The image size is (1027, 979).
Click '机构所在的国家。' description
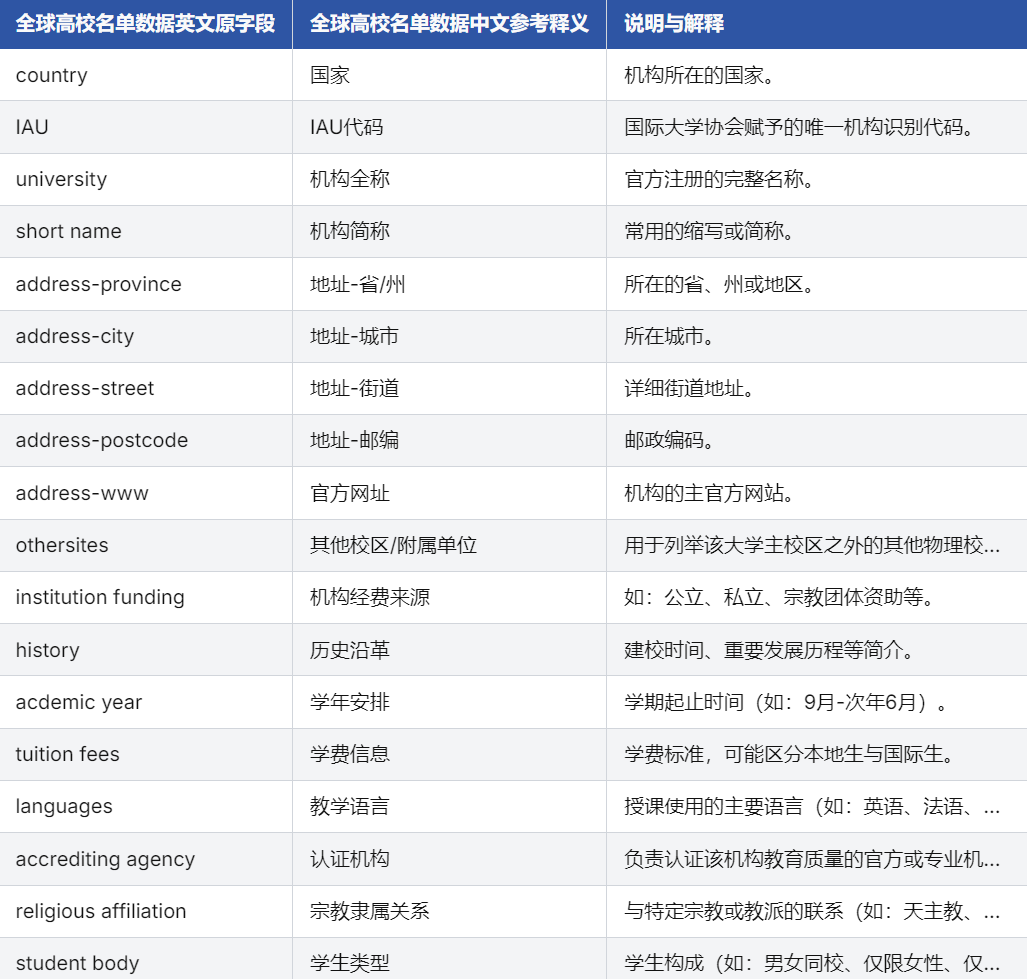click(x=700, y=75)
